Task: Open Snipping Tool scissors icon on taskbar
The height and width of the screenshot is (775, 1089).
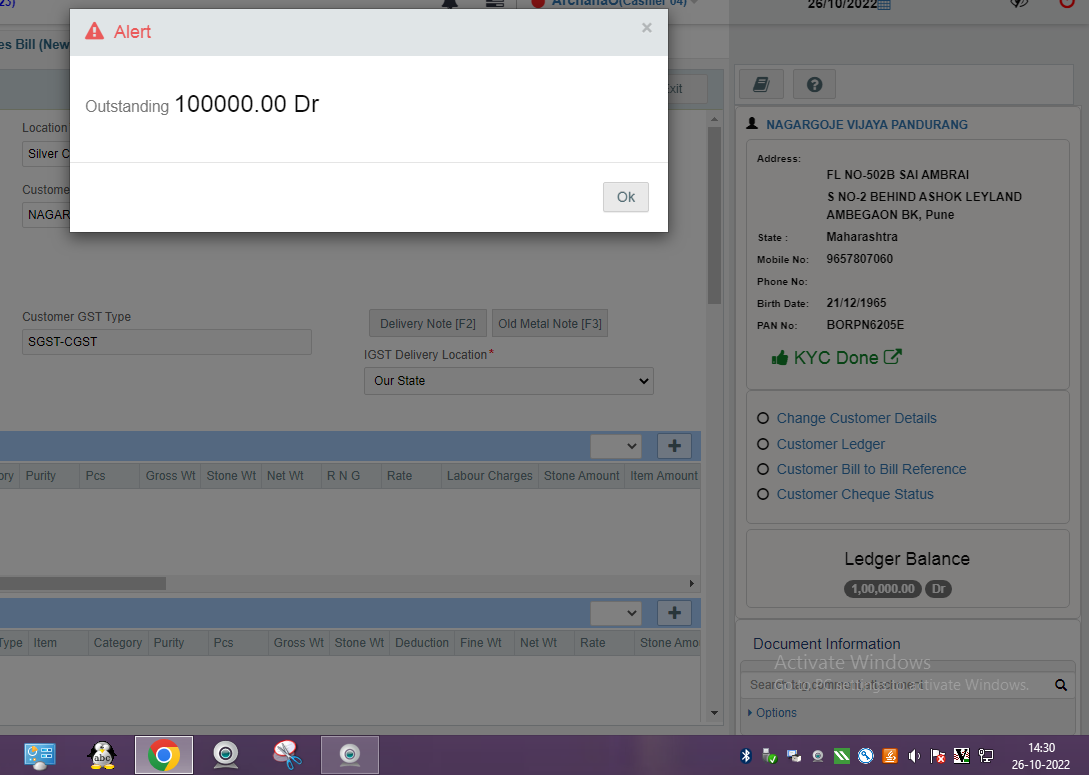Action: coord(287,755)
